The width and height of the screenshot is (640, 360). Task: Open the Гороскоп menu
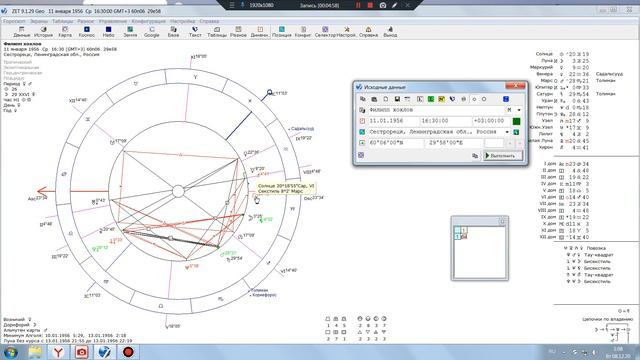[14, 21]
